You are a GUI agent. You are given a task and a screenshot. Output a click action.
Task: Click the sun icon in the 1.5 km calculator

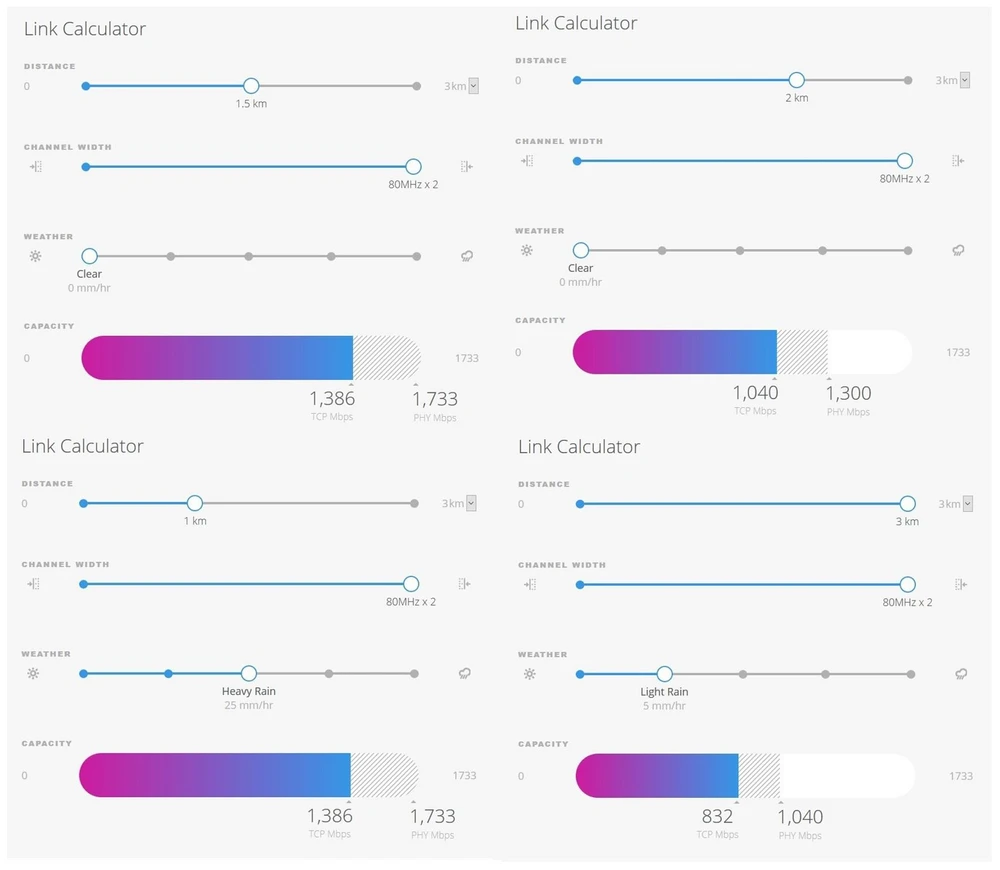[x=35, y=256]
